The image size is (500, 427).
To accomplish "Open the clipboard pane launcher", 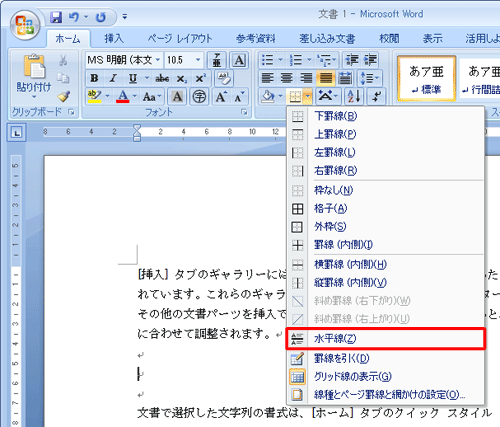I will tap(71, 112).
